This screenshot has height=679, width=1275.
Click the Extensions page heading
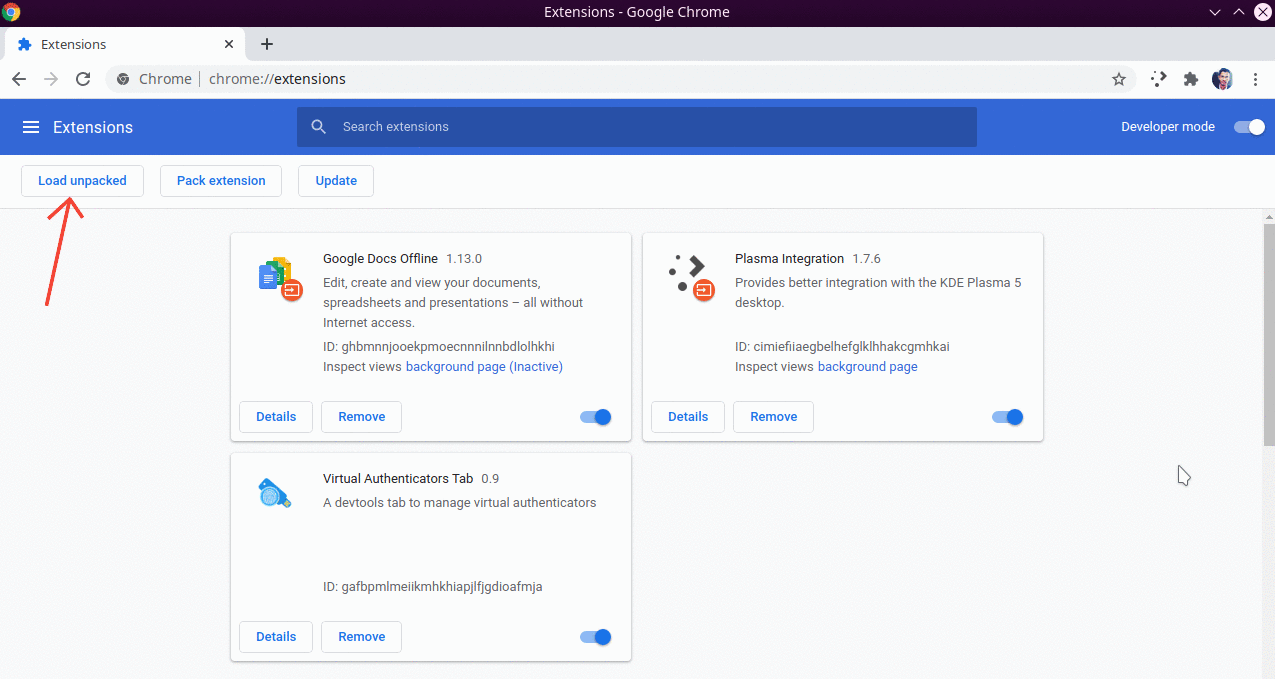coord(93,127)
